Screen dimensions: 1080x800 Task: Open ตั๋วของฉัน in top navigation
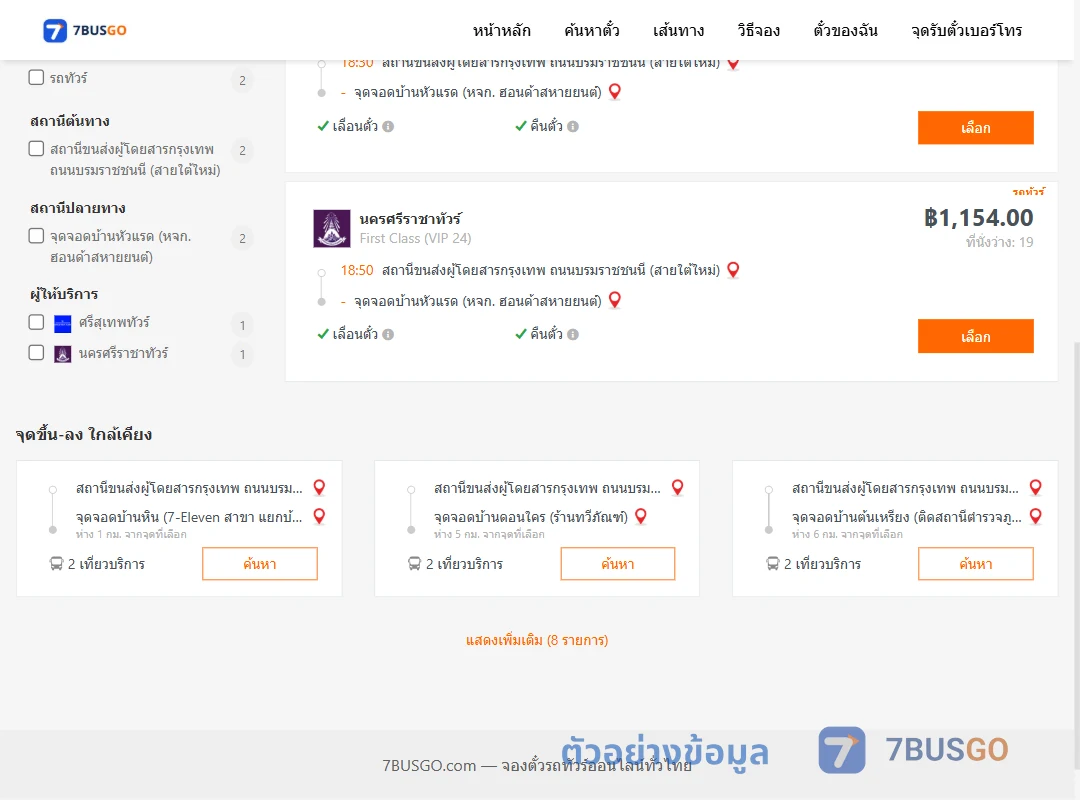pyautogui.click(x=845, y=30)
